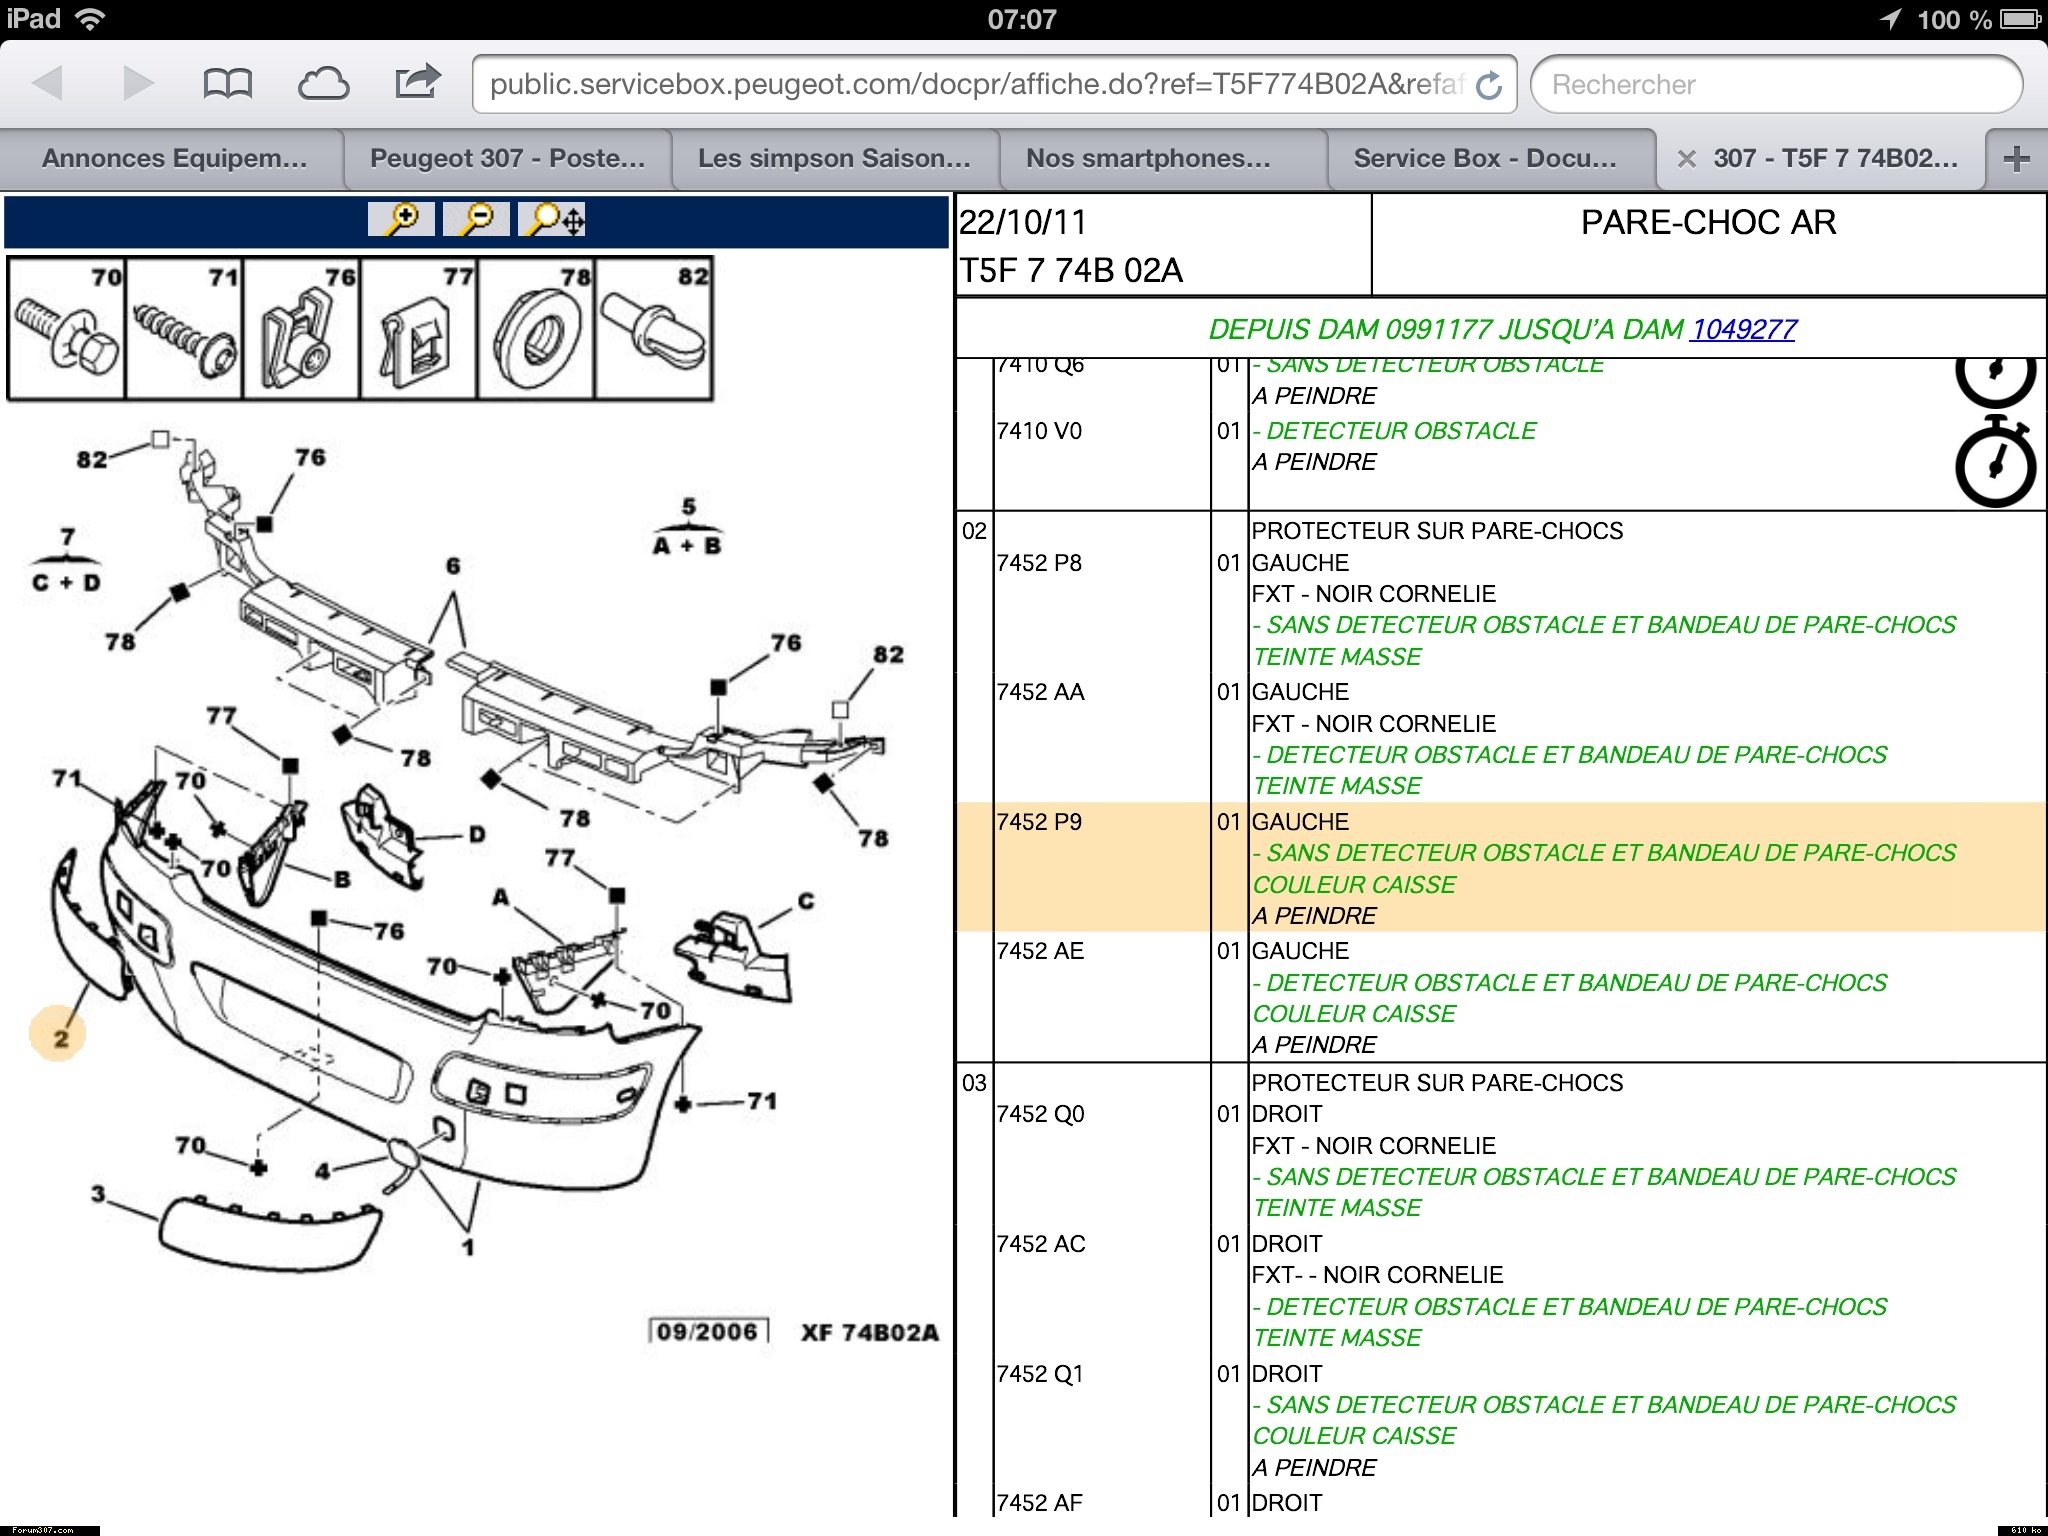Tap the Safari bookmarks book icon
Image resolution: width=2048 pixels, height=1536 pixels.
pyautogui.click(x=227, y=84)
